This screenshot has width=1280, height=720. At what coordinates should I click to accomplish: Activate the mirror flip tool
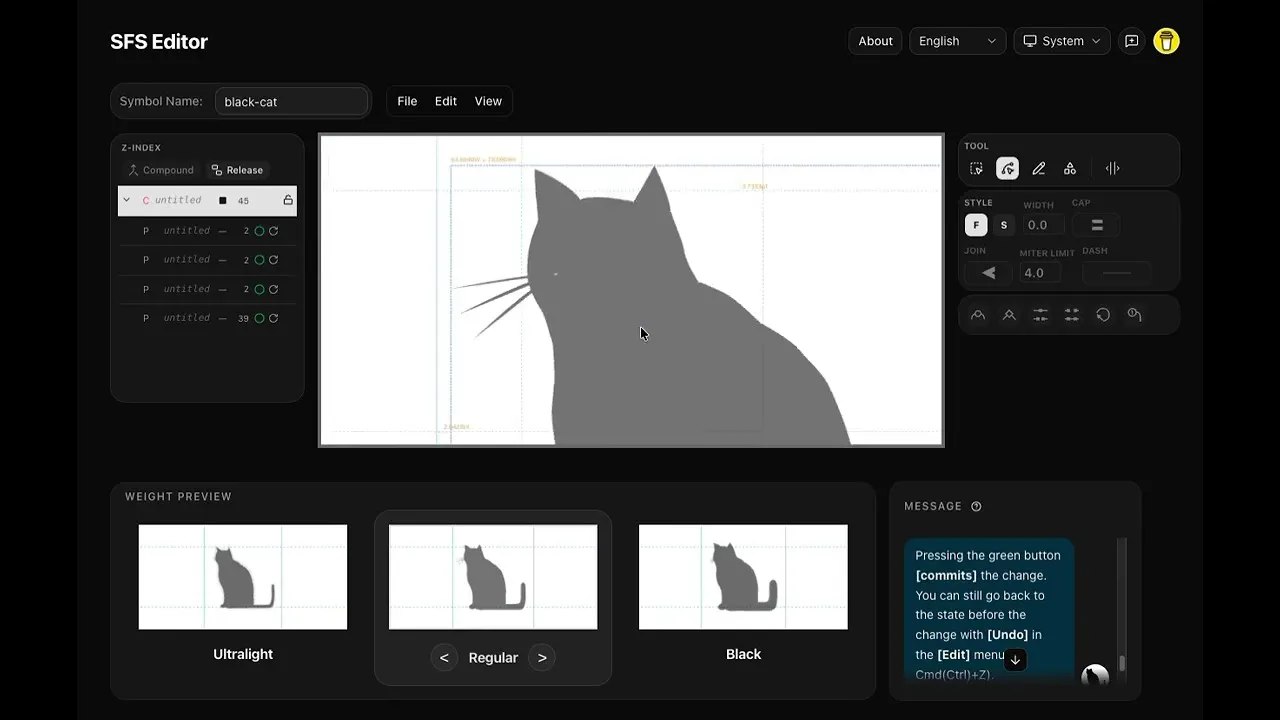click(1112, 169)
